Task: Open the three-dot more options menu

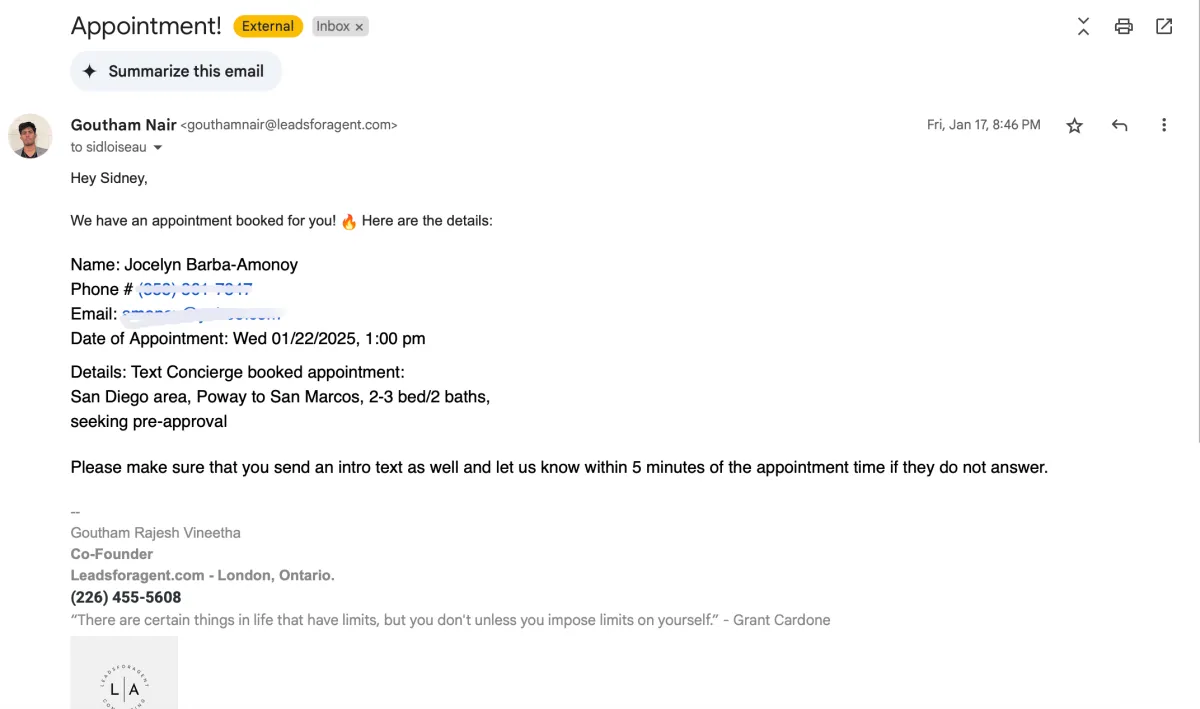Action: click(1164, 126)
